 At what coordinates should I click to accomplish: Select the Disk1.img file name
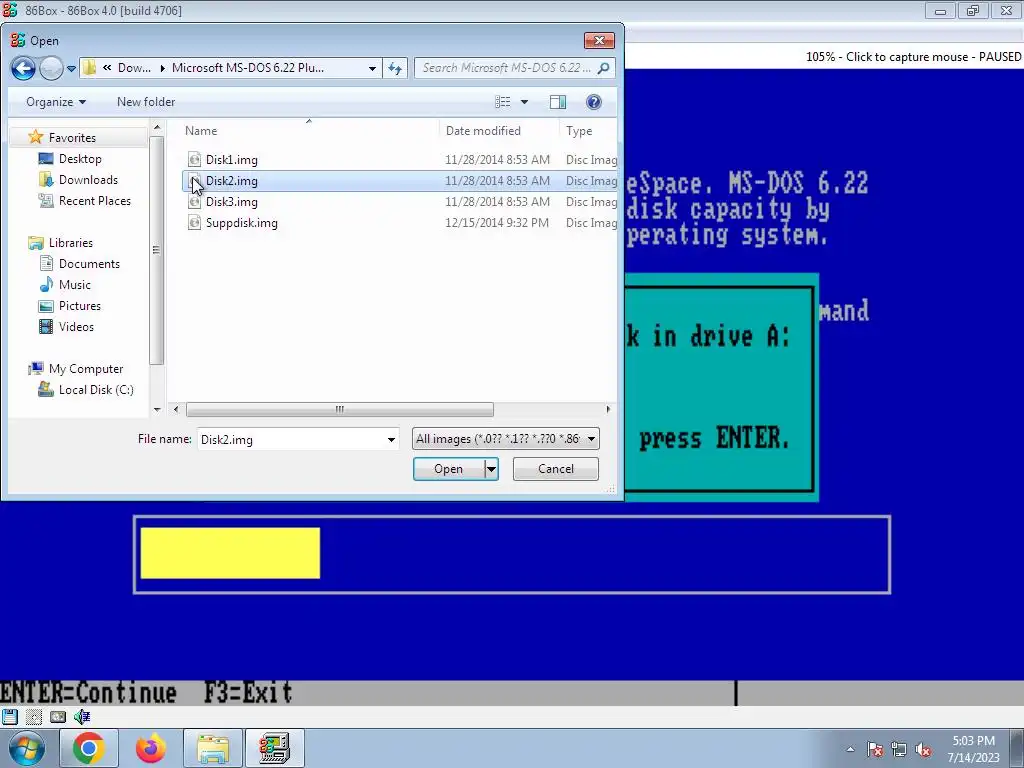[232, 160]
